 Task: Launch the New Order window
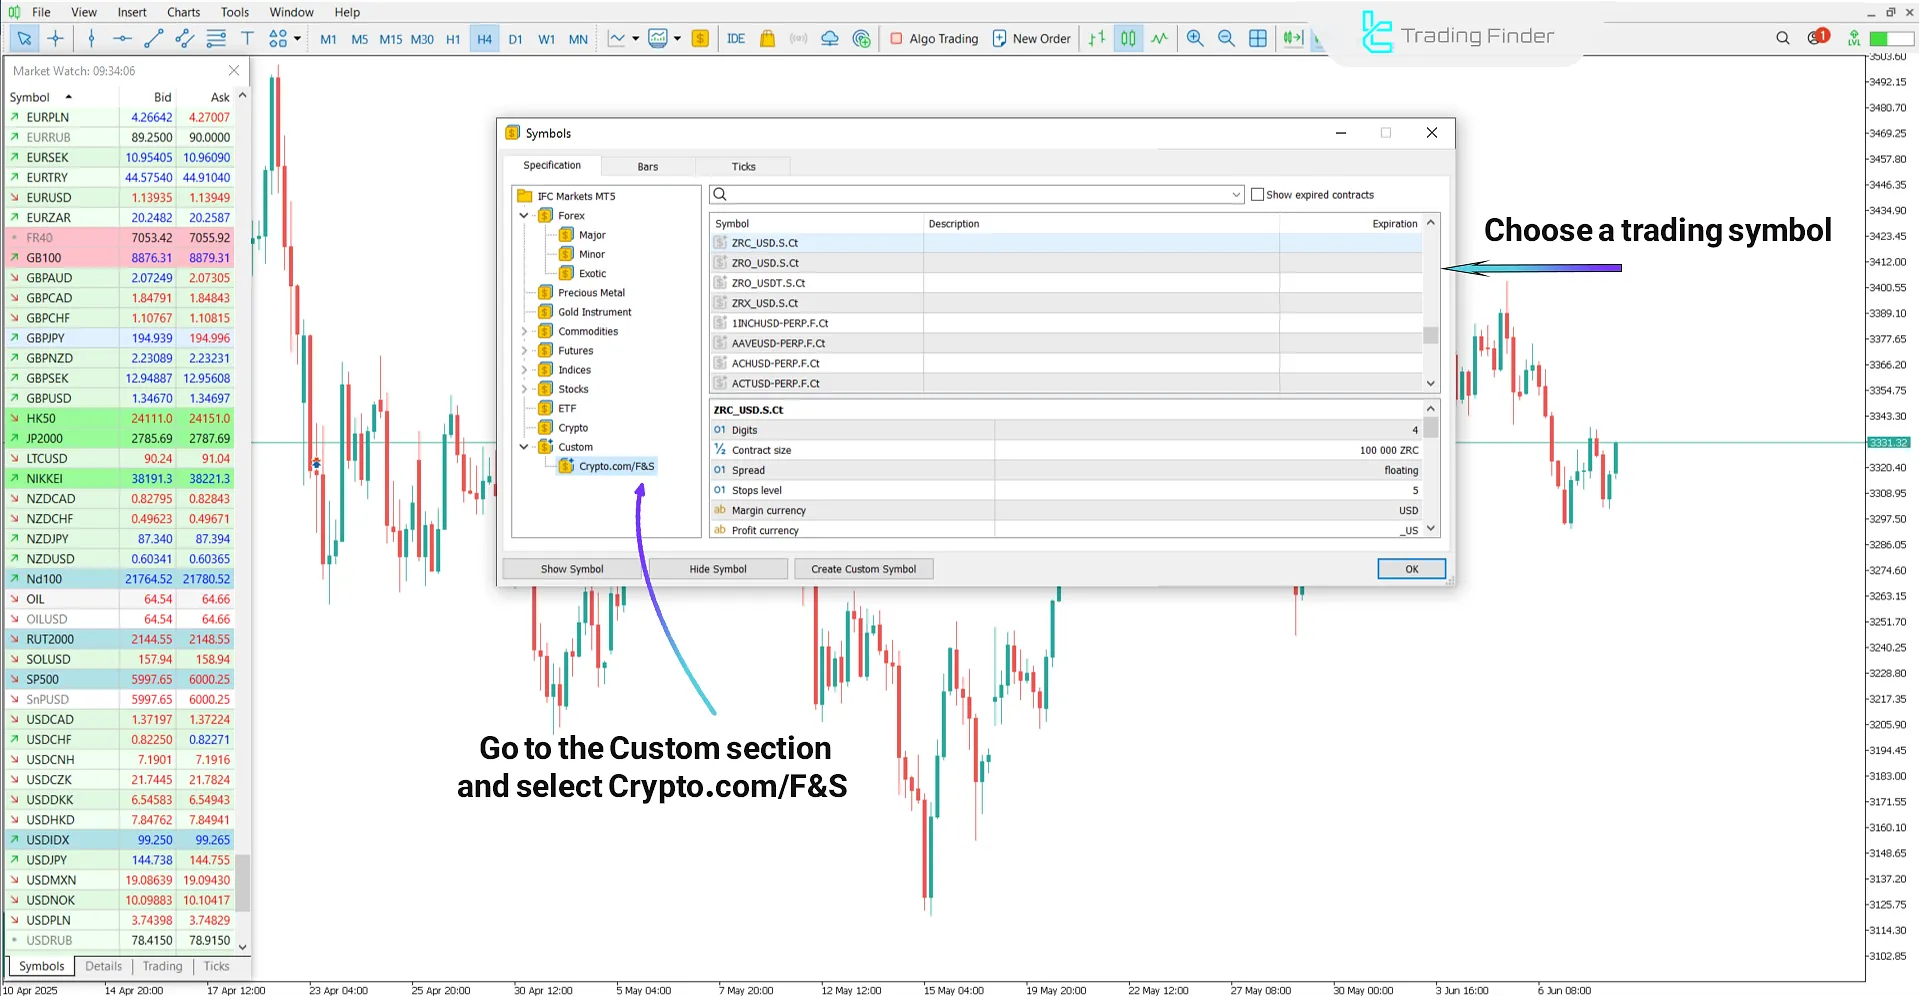[x=1031, y=38]
